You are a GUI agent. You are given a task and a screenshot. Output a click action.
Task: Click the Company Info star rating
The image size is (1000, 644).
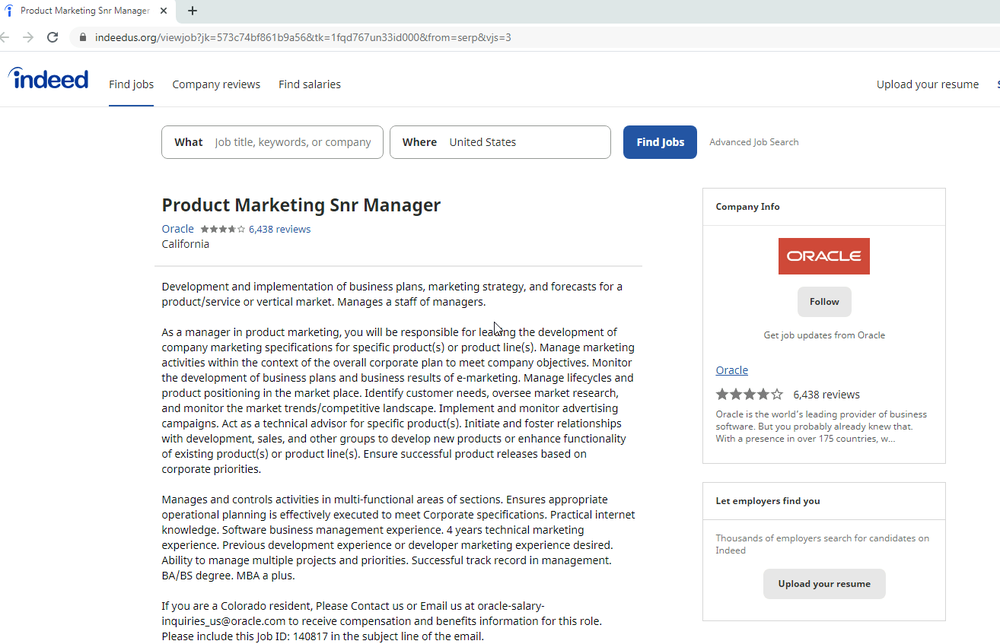point(749,394)
